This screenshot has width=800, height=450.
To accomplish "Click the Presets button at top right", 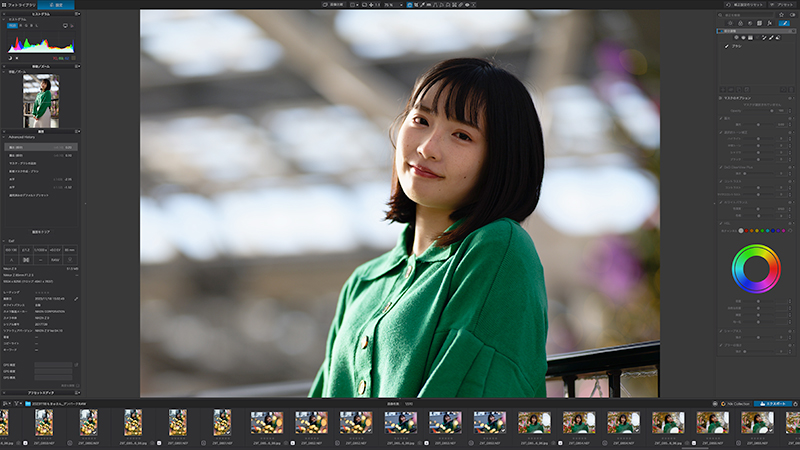I will (783, 5).
